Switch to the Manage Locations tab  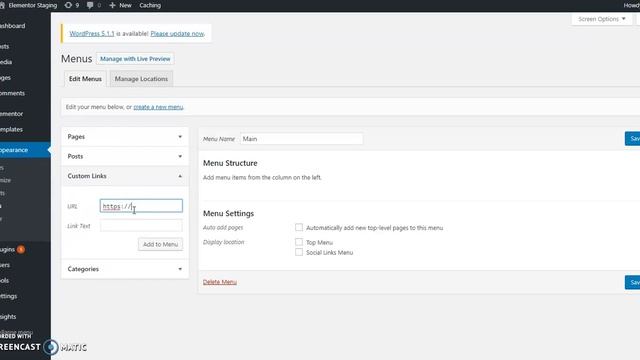141,79
